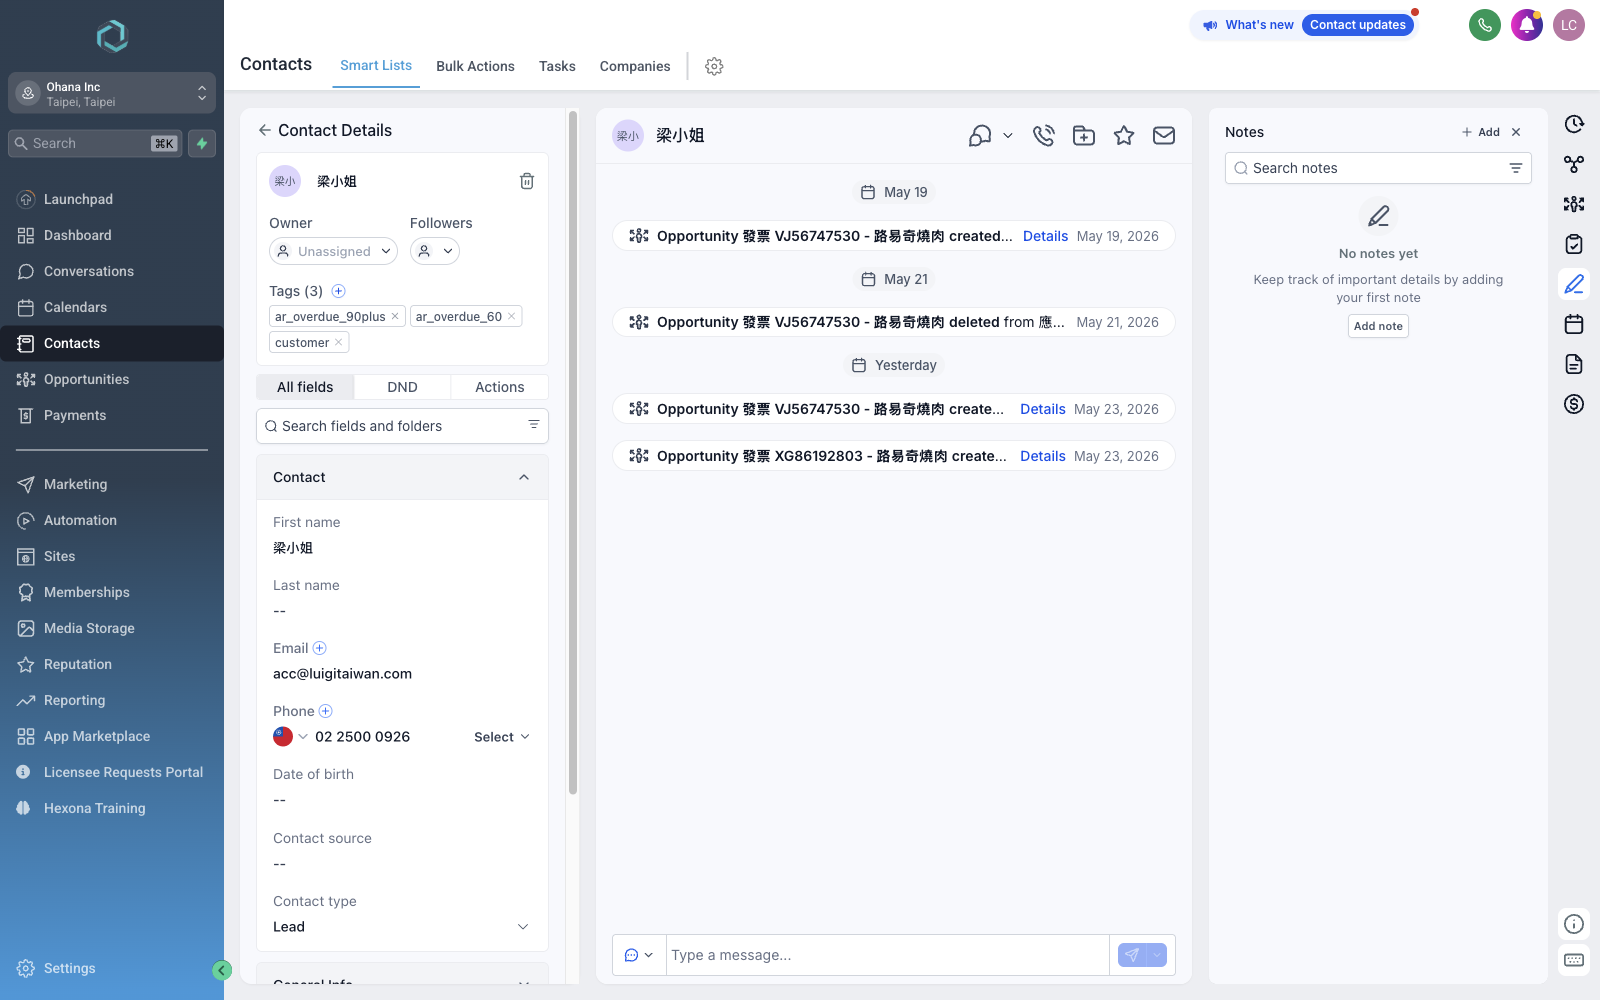The image size is (1600, 1000).
Task: Open the Tasks tab
Action: (x=557, y=66)
